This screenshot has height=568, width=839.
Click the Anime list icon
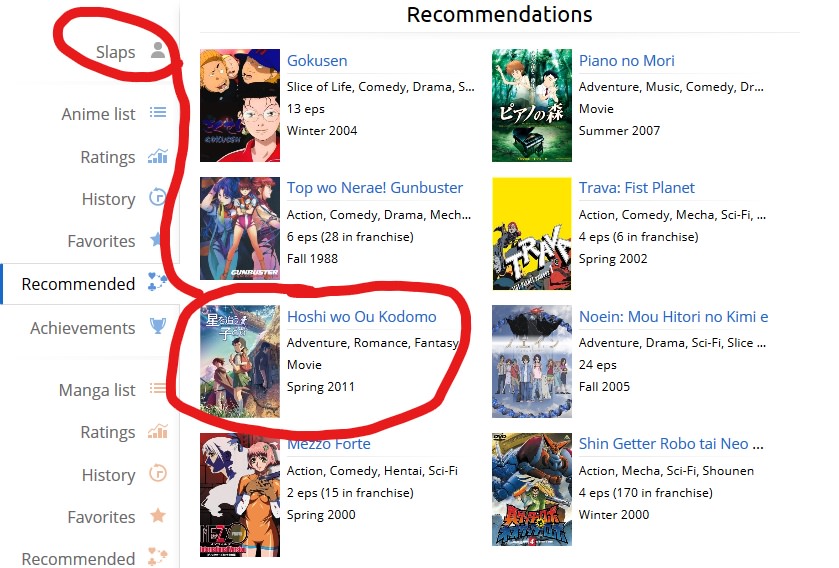point(157,113)
